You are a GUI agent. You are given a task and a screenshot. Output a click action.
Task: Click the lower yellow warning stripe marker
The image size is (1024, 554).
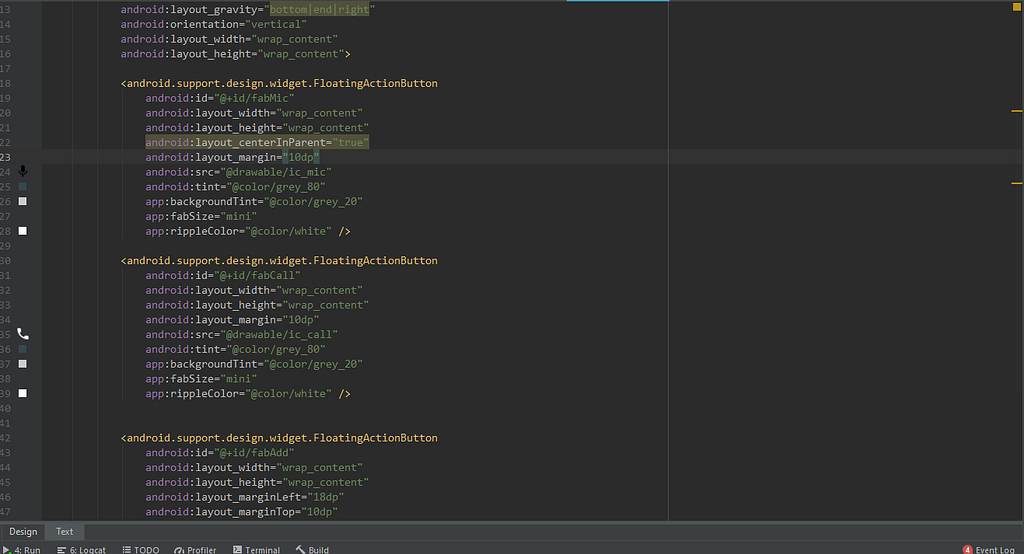pyautogui.click(x=1017, y=183)
